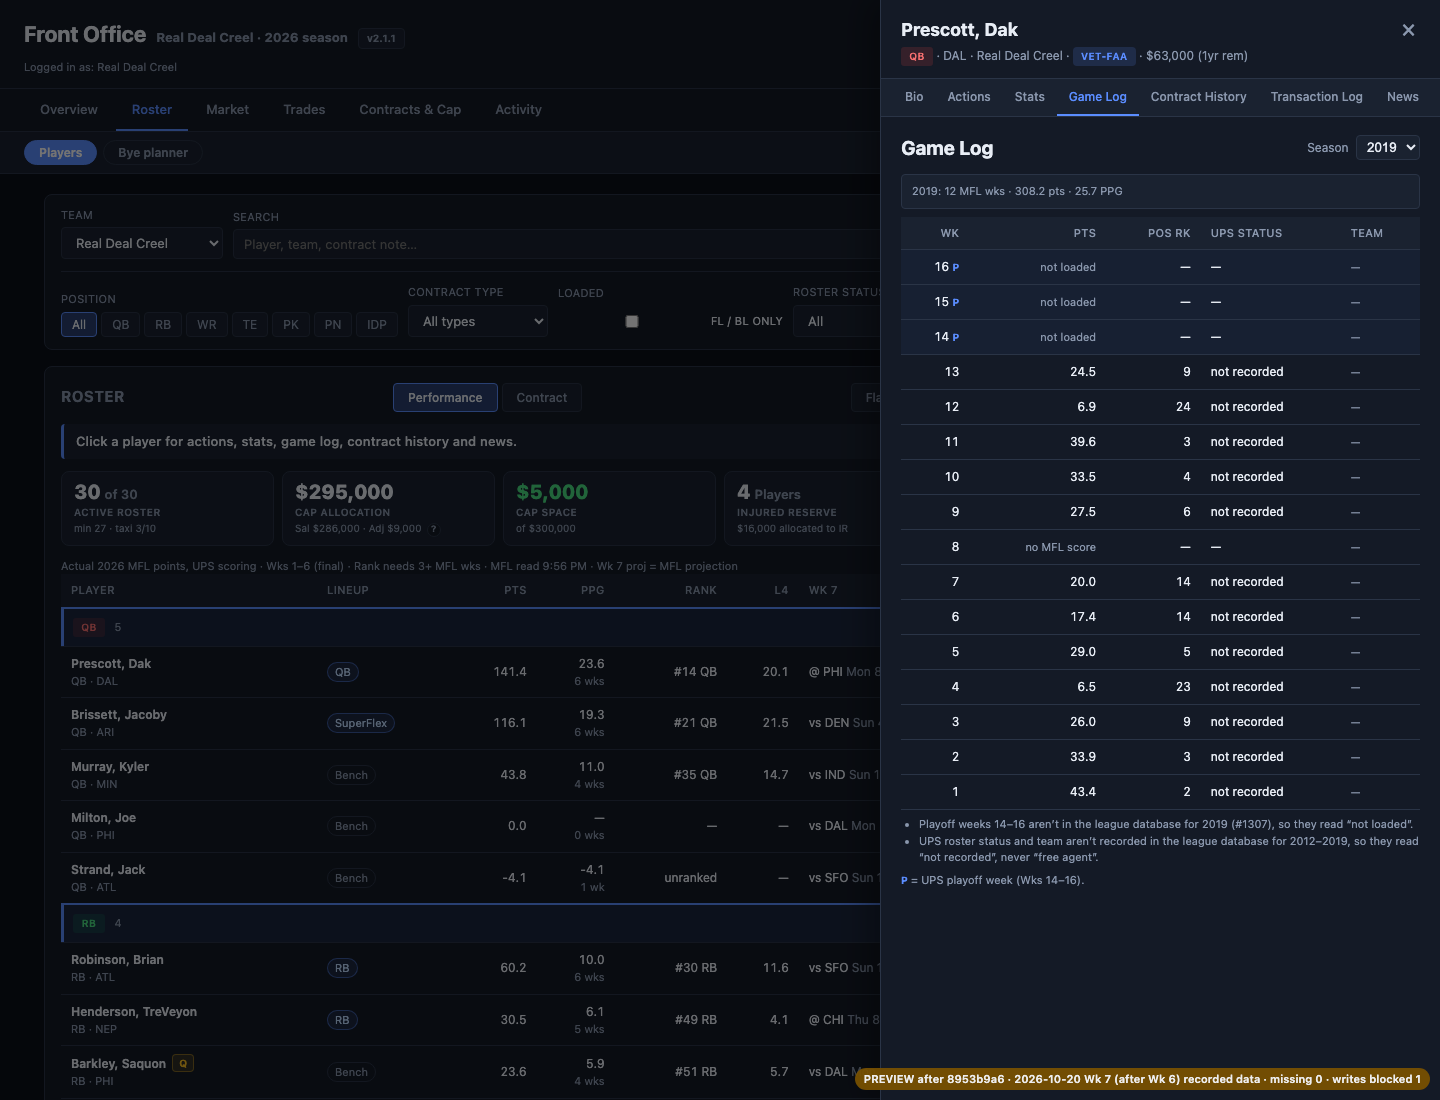Open the Contract Type All types dropdown
1440x1100 pixels.
pyautogui.click(x=478, y=321)
